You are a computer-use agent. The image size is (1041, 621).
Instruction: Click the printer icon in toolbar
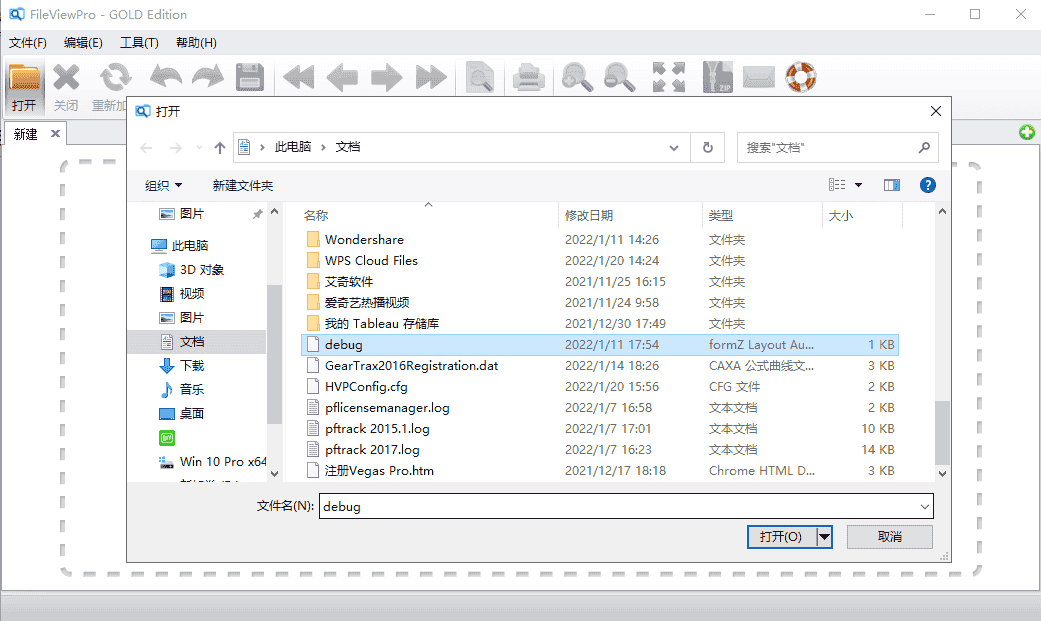click(x=529, y=77)
